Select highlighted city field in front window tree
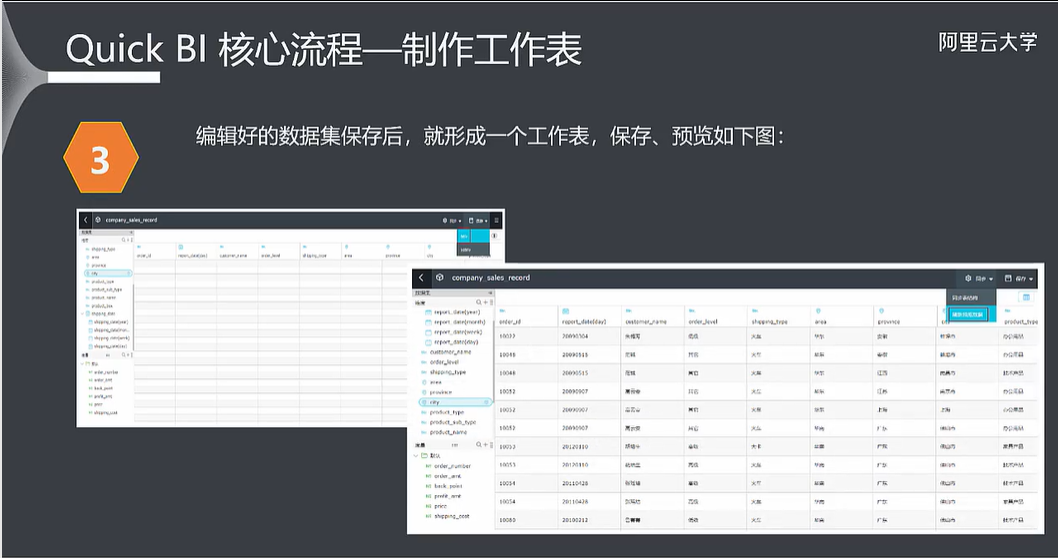 point(454,402)
